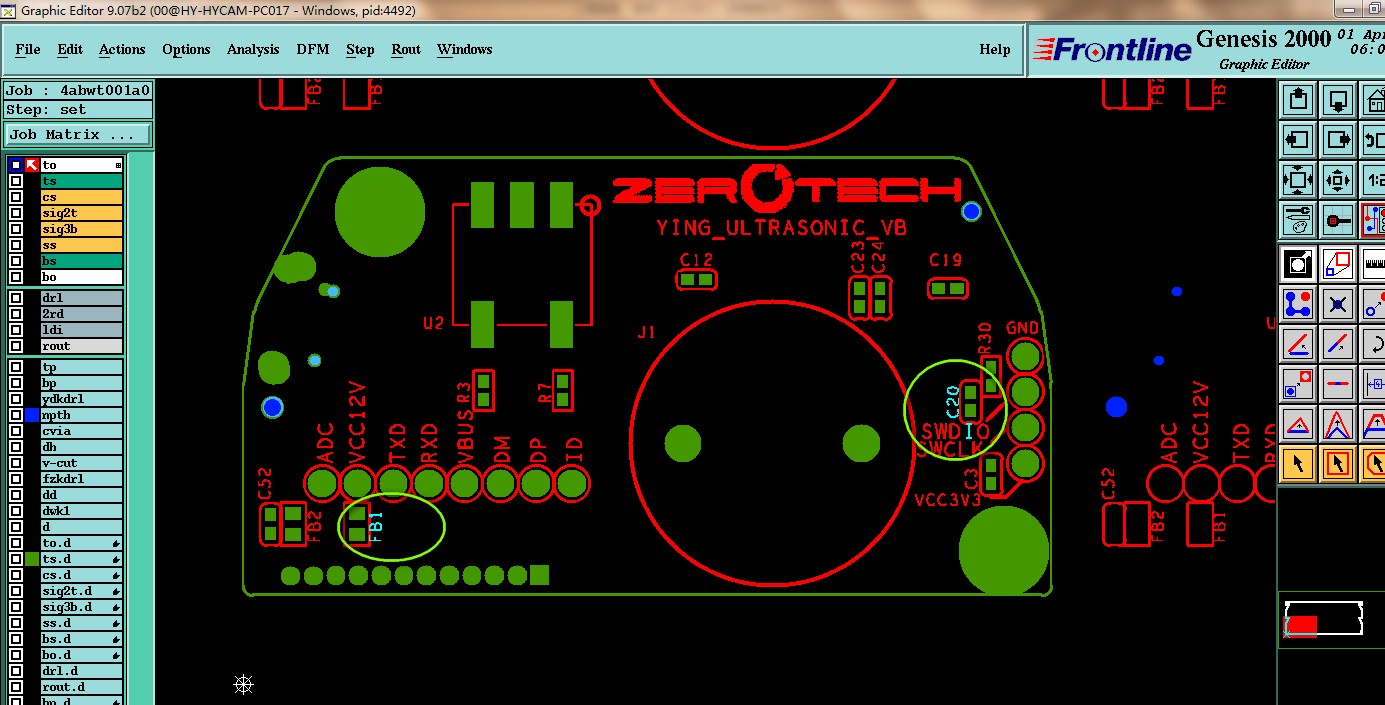Choose the area zoom rectangle icon
The width and height of the screenshot is (1385, 705).
1338,264
